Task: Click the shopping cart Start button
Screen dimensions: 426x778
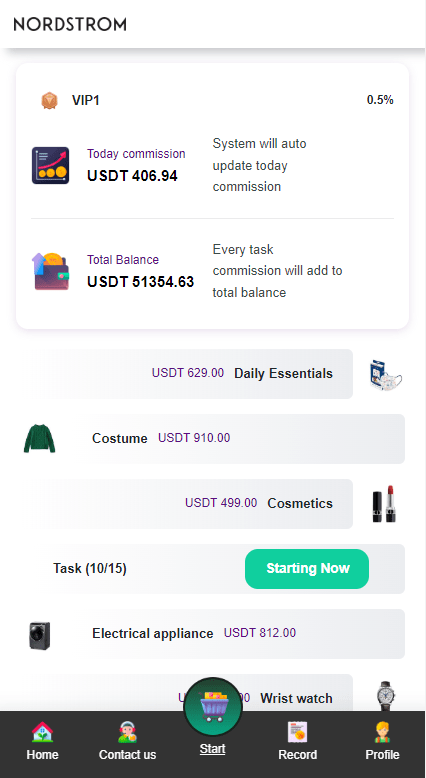Action: (213, 707)
